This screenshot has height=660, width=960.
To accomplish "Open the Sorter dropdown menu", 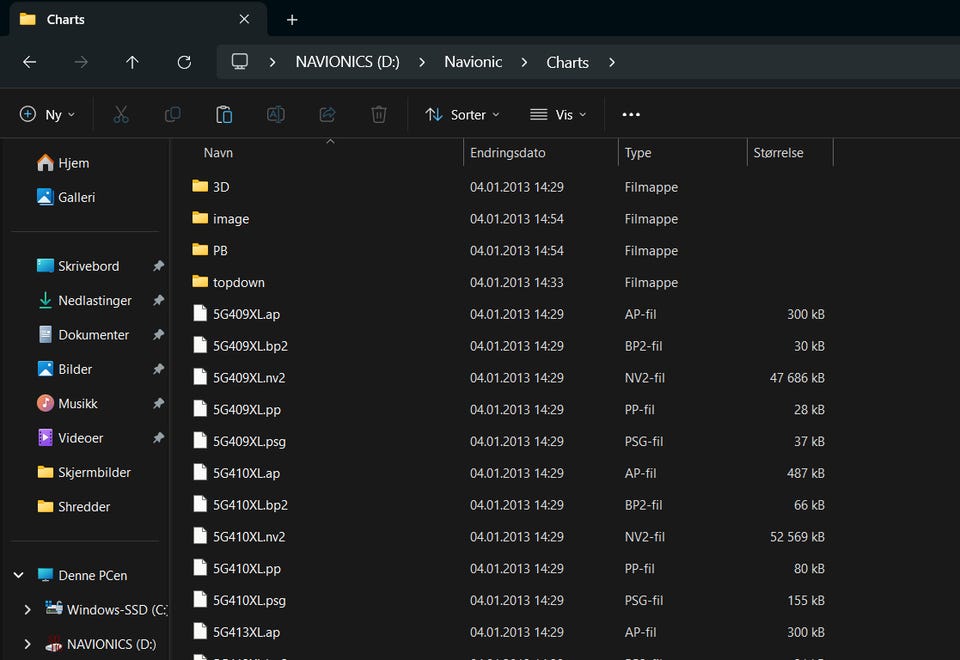I will [x=462, y=115].
